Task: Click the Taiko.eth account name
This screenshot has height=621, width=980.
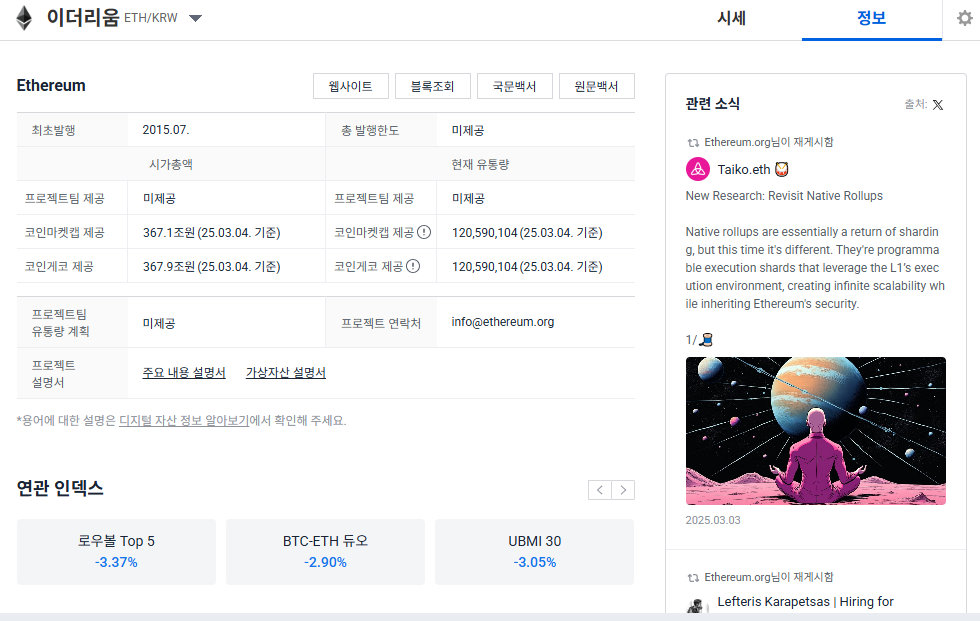Action: (x=744, y=169)
